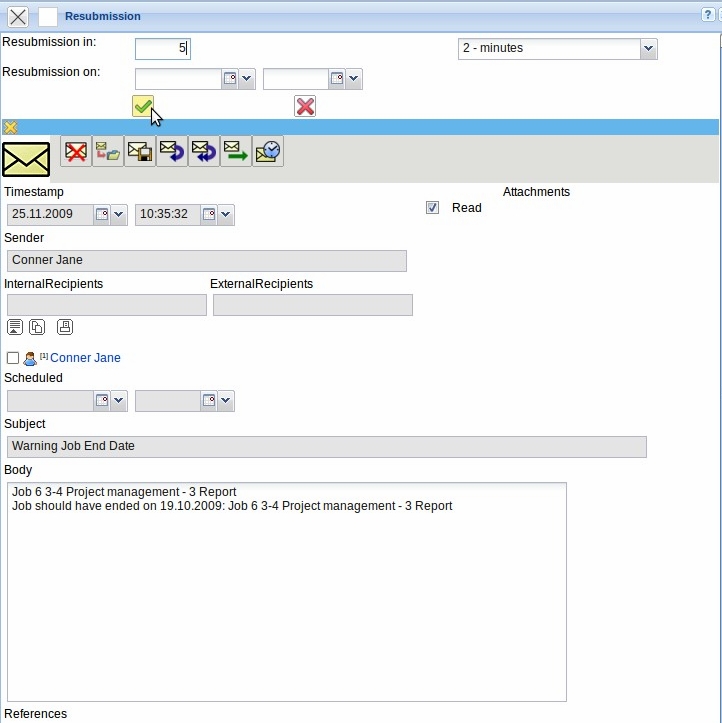The width and height of the screenshot is (722, 723).
Task: Click the list view icon below recipients
Action: (15, 327)
